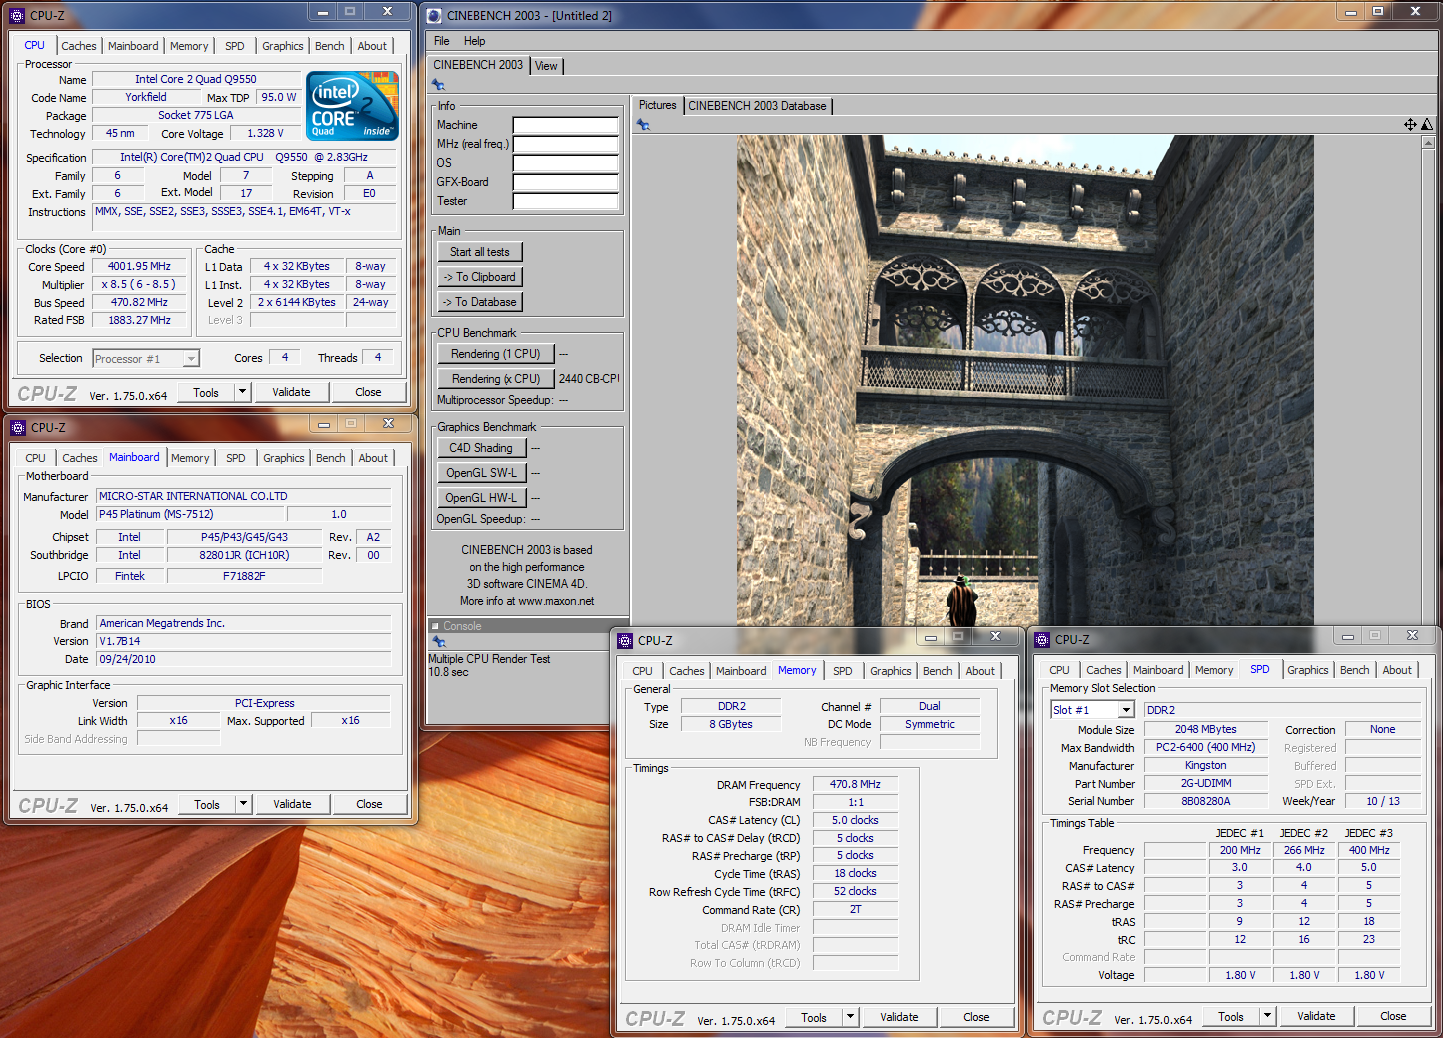Click the picture panel scrollbar up arrow

coord(1428,143)
